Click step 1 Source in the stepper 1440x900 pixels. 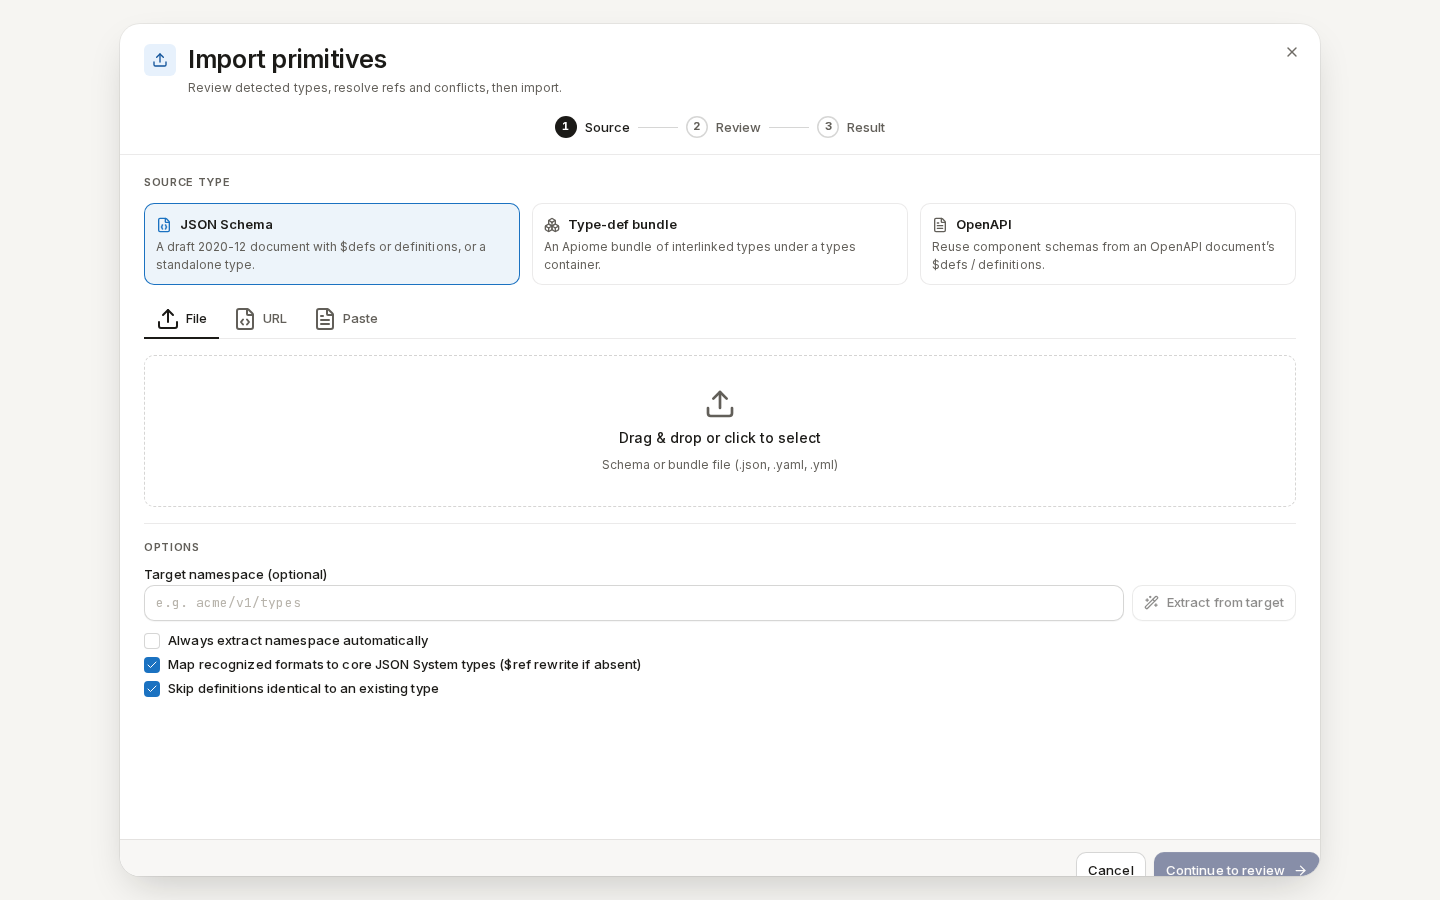(x=592, y=127)
